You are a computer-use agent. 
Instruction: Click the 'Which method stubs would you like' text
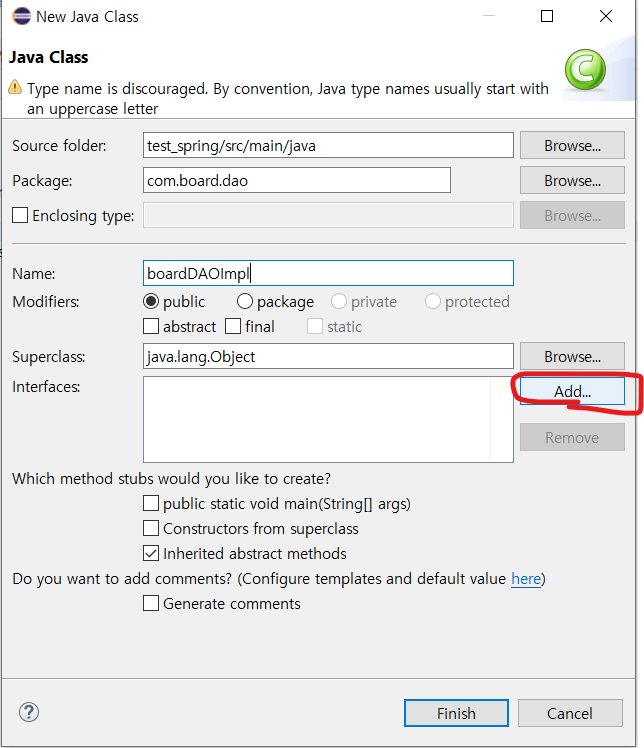pos(171,478)
